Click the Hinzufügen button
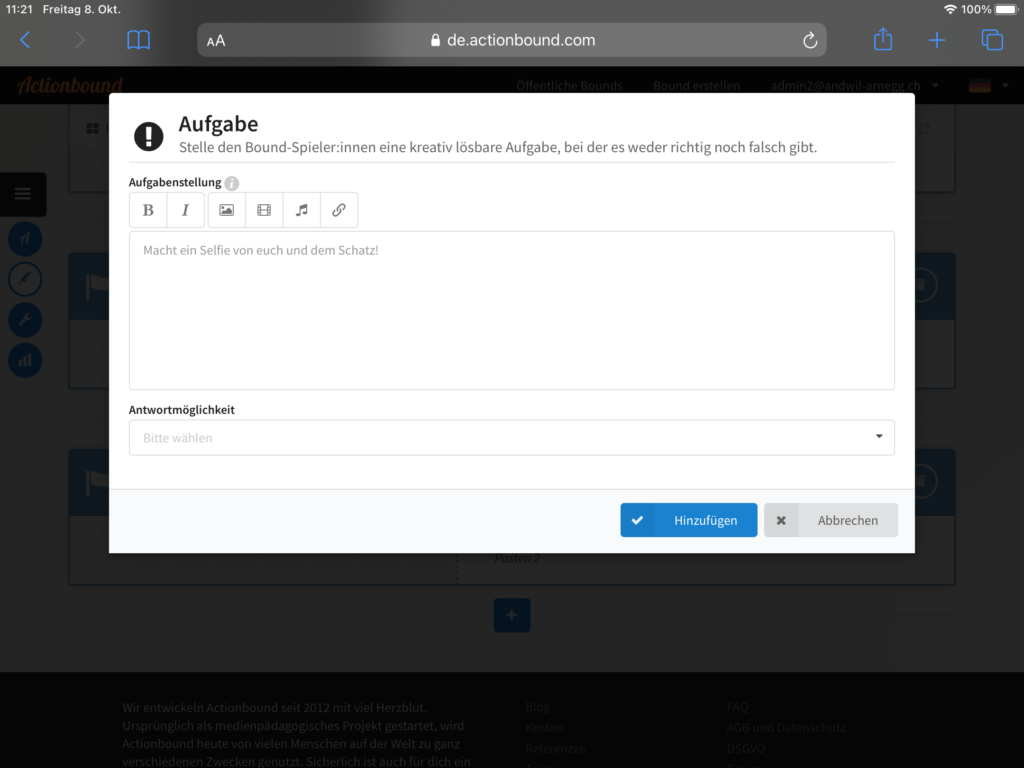The height and width of the screenshot is (768, 1024). click(x=688, y=520)
